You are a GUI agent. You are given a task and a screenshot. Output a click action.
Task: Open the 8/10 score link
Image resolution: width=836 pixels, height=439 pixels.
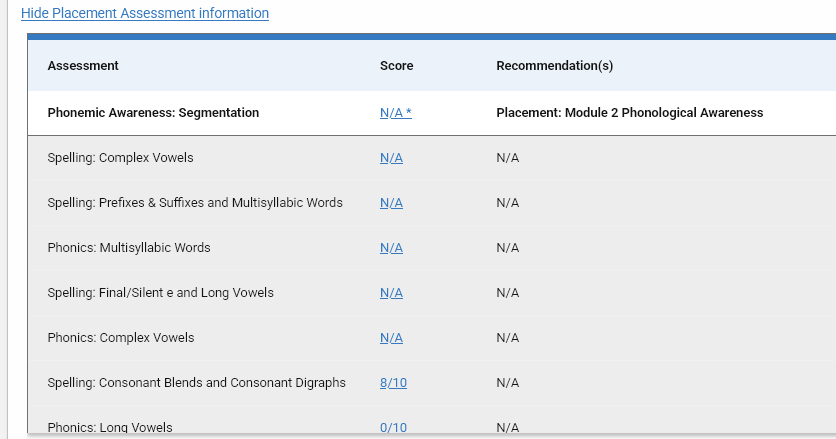click(x=393, y=382)
